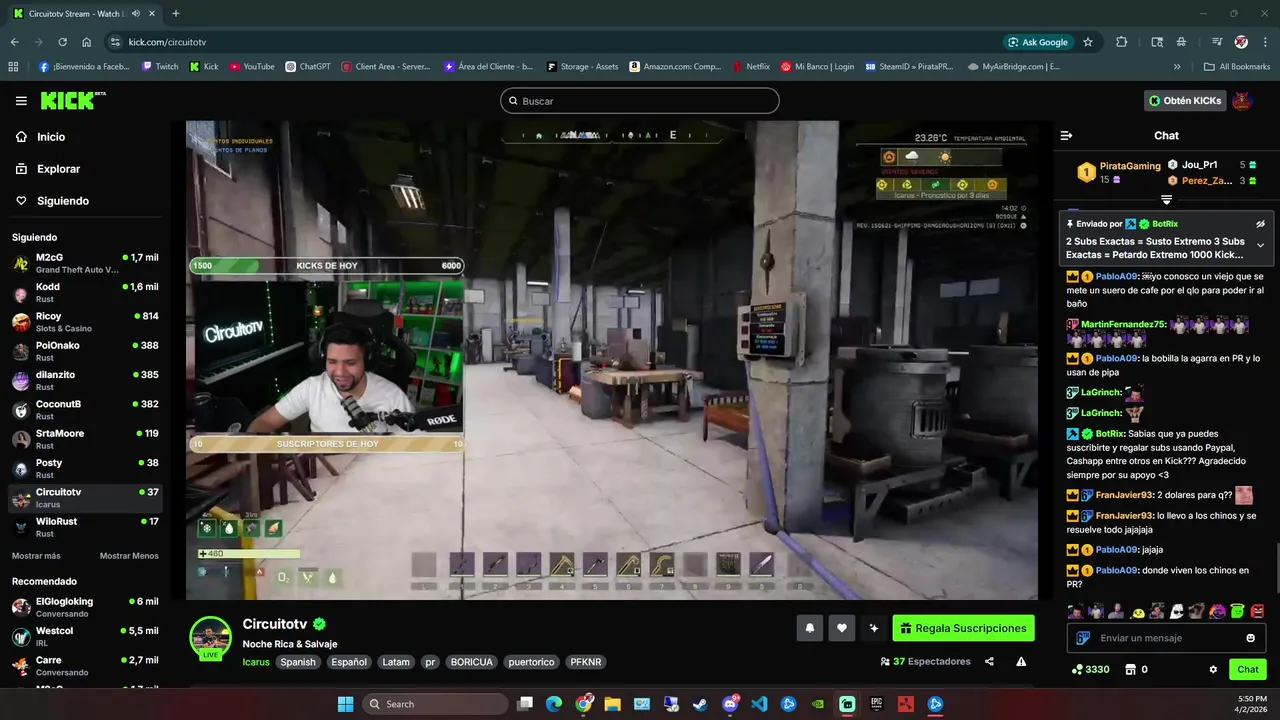Click the Buscar search field
Screen dimensions: 1280x720
[640, 101]
